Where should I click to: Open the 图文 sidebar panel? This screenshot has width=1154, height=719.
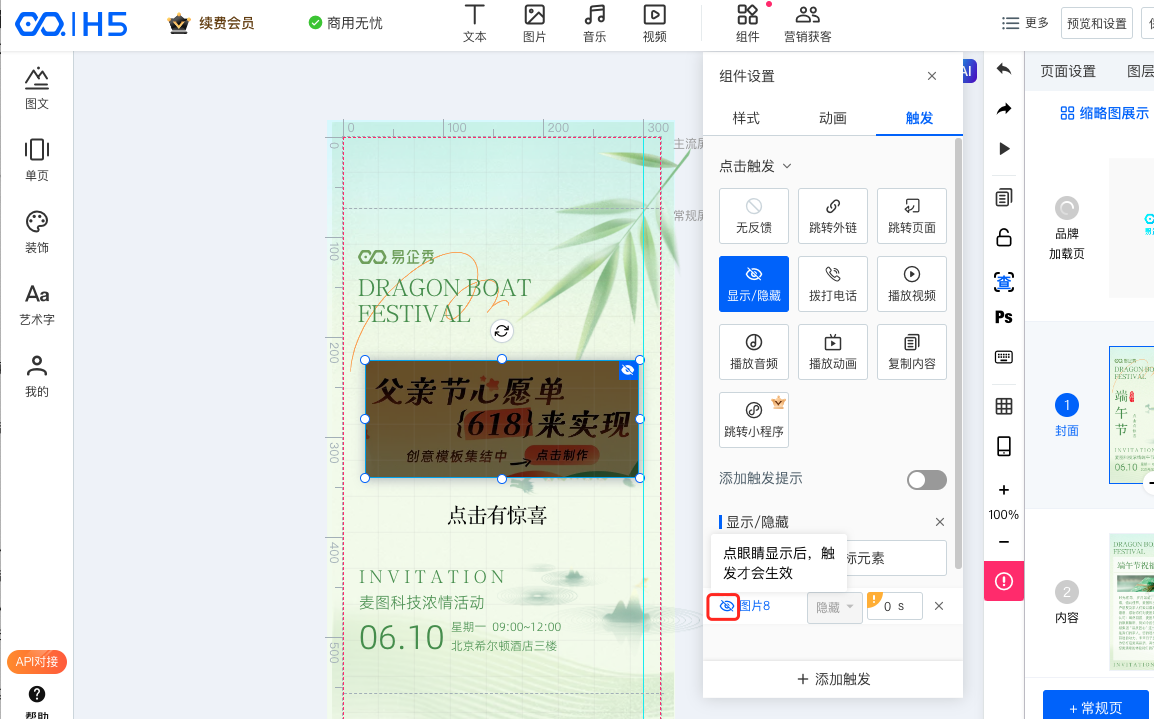37,88
